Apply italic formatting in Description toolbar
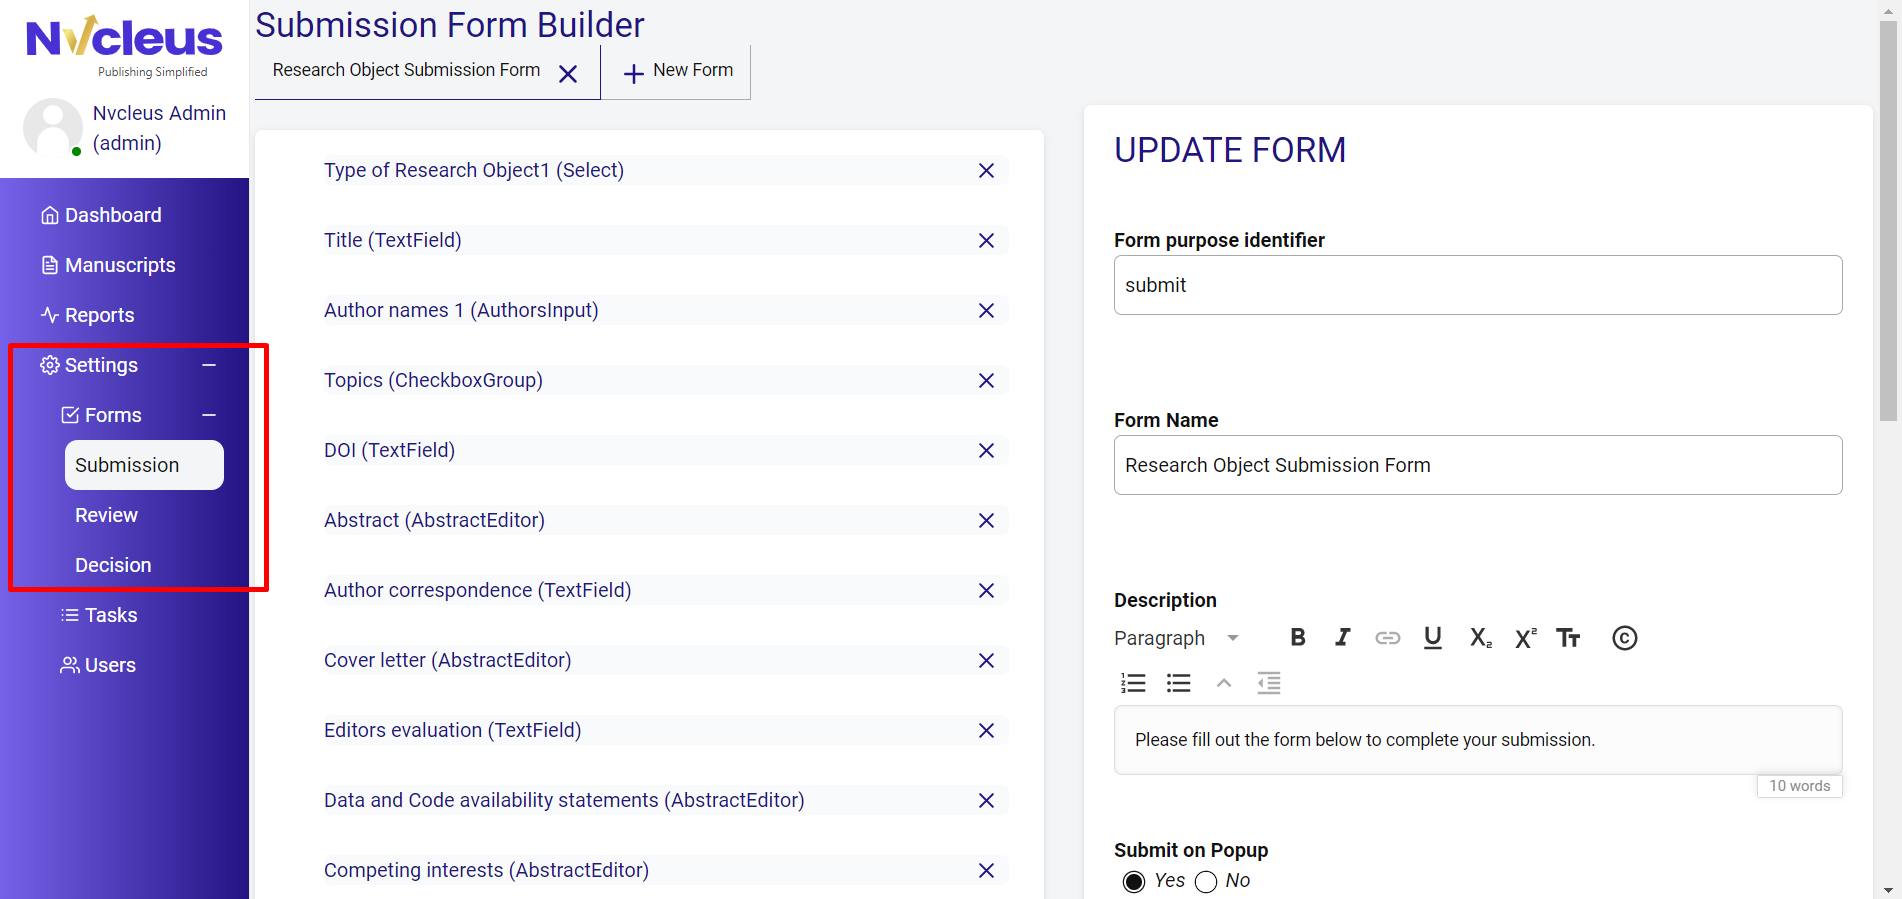The image size is (1902, 899). [1342, 638]
